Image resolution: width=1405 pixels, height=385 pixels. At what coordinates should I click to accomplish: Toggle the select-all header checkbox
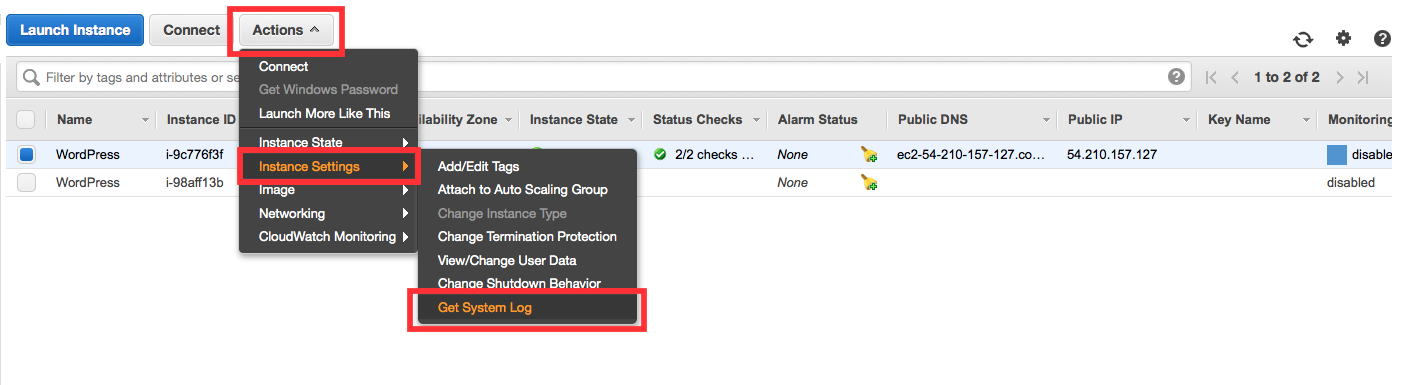[x=26, y=120]
